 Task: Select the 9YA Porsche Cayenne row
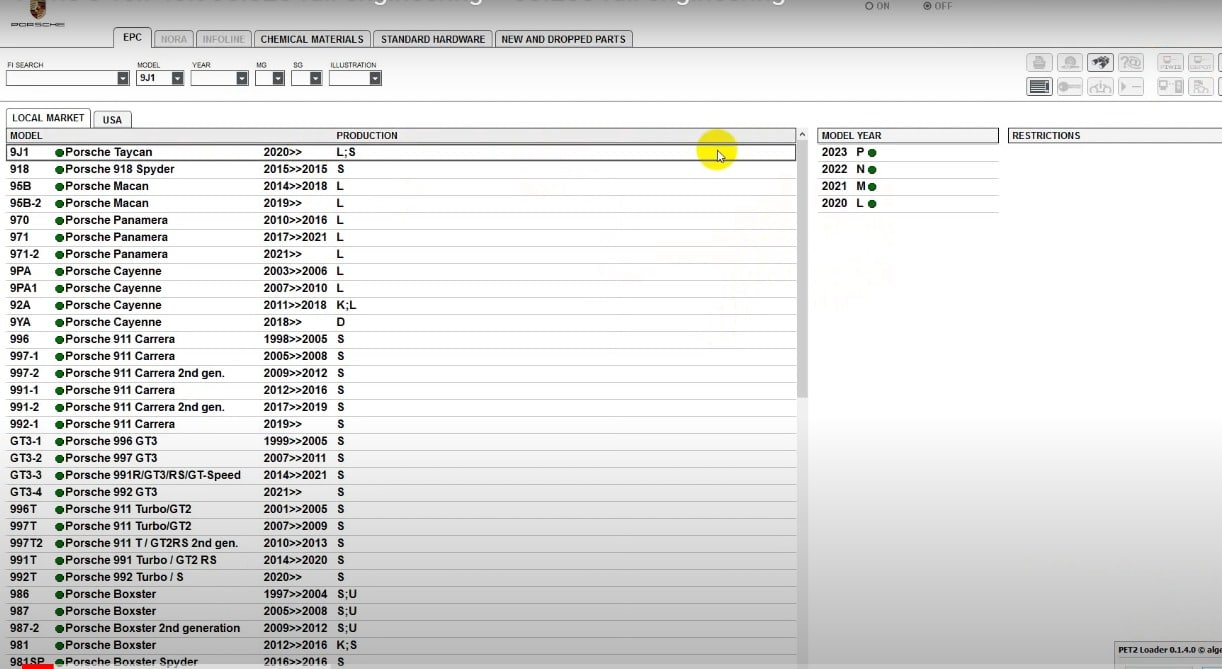coord(401,322)
